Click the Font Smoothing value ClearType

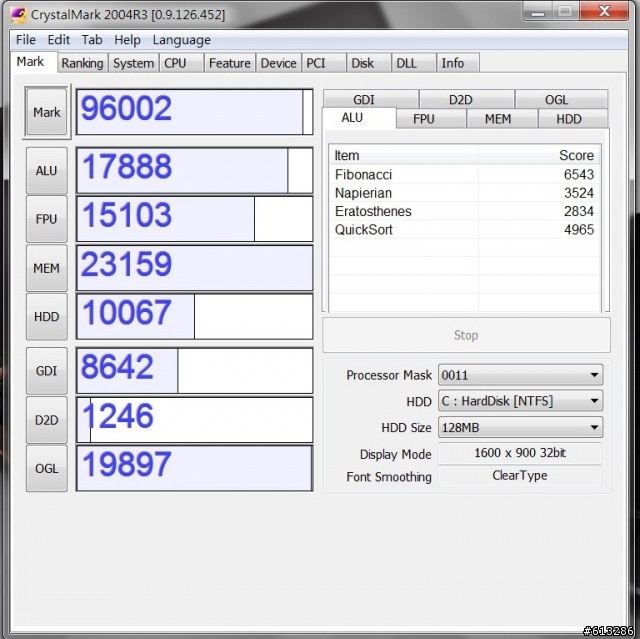[520, 475]
